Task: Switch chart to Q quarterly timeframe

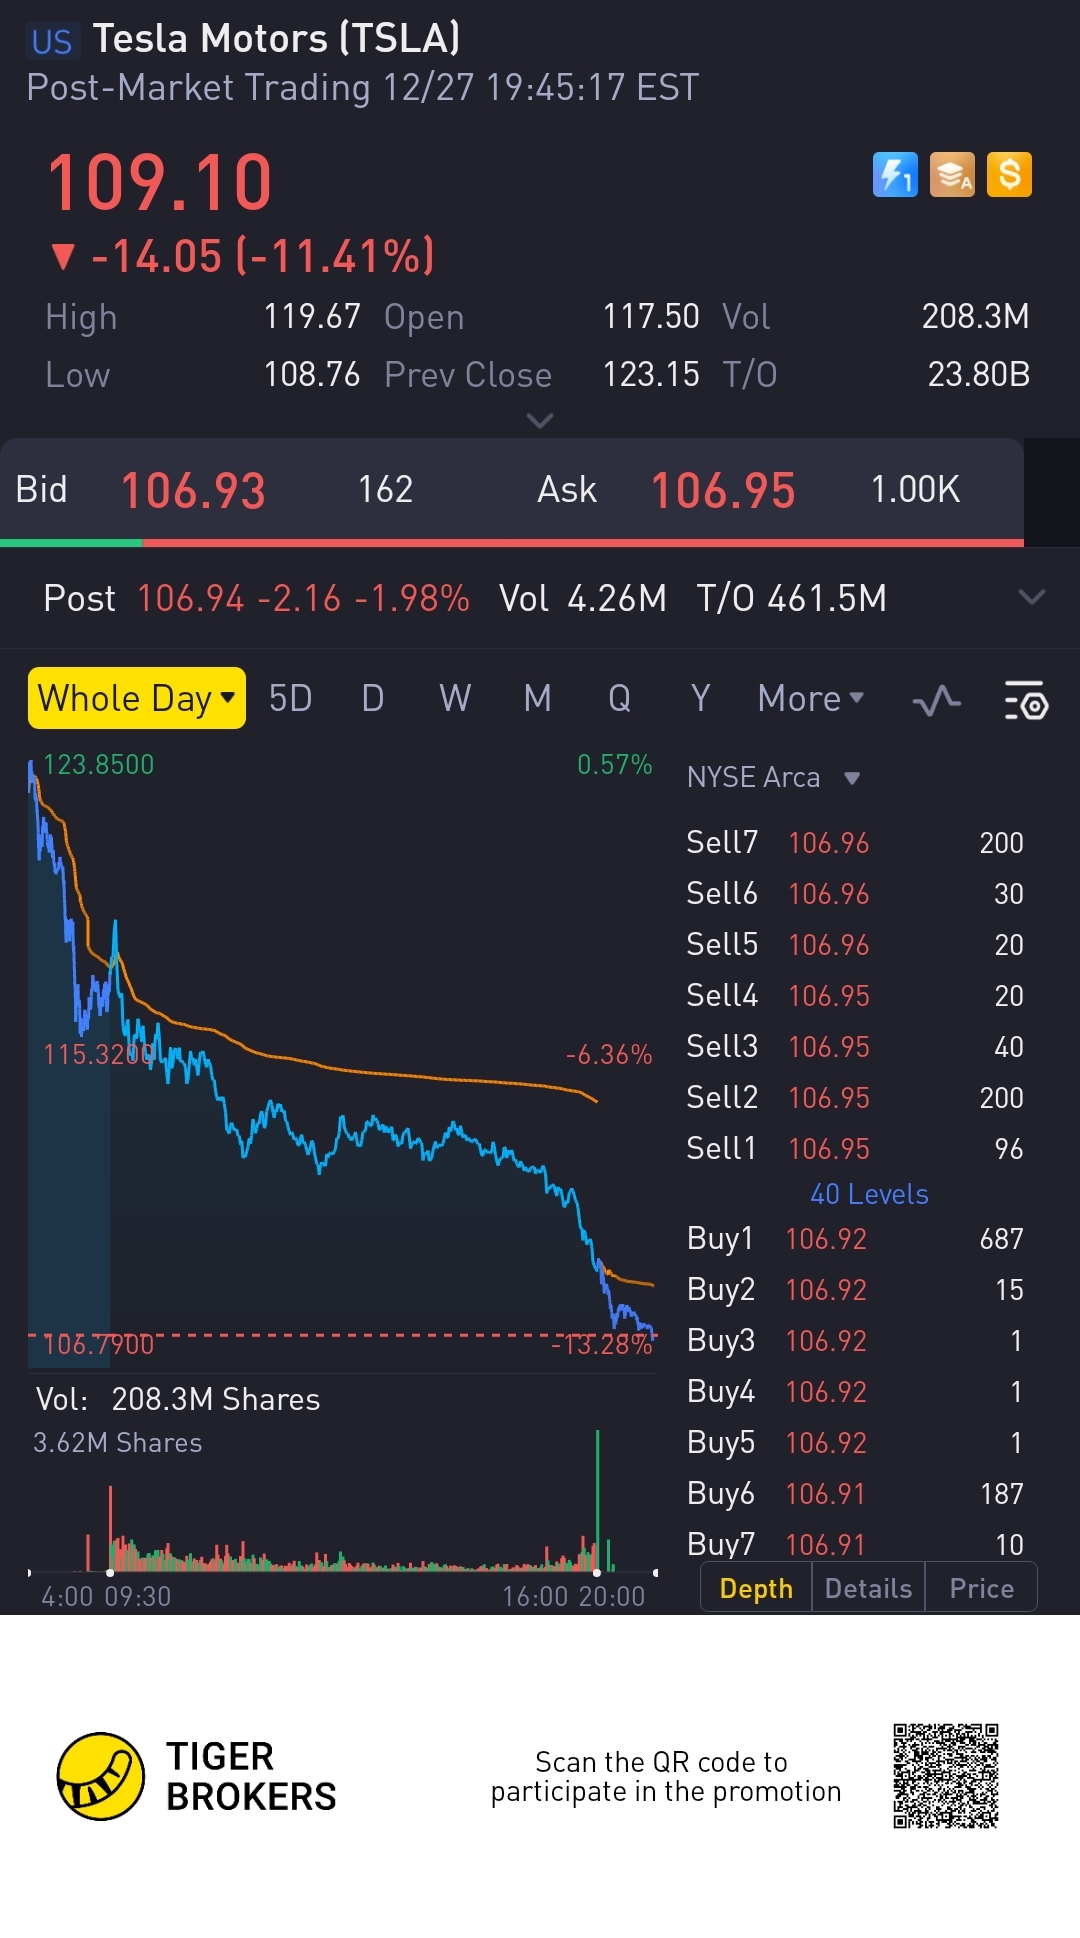Action: tap(620, 698)
